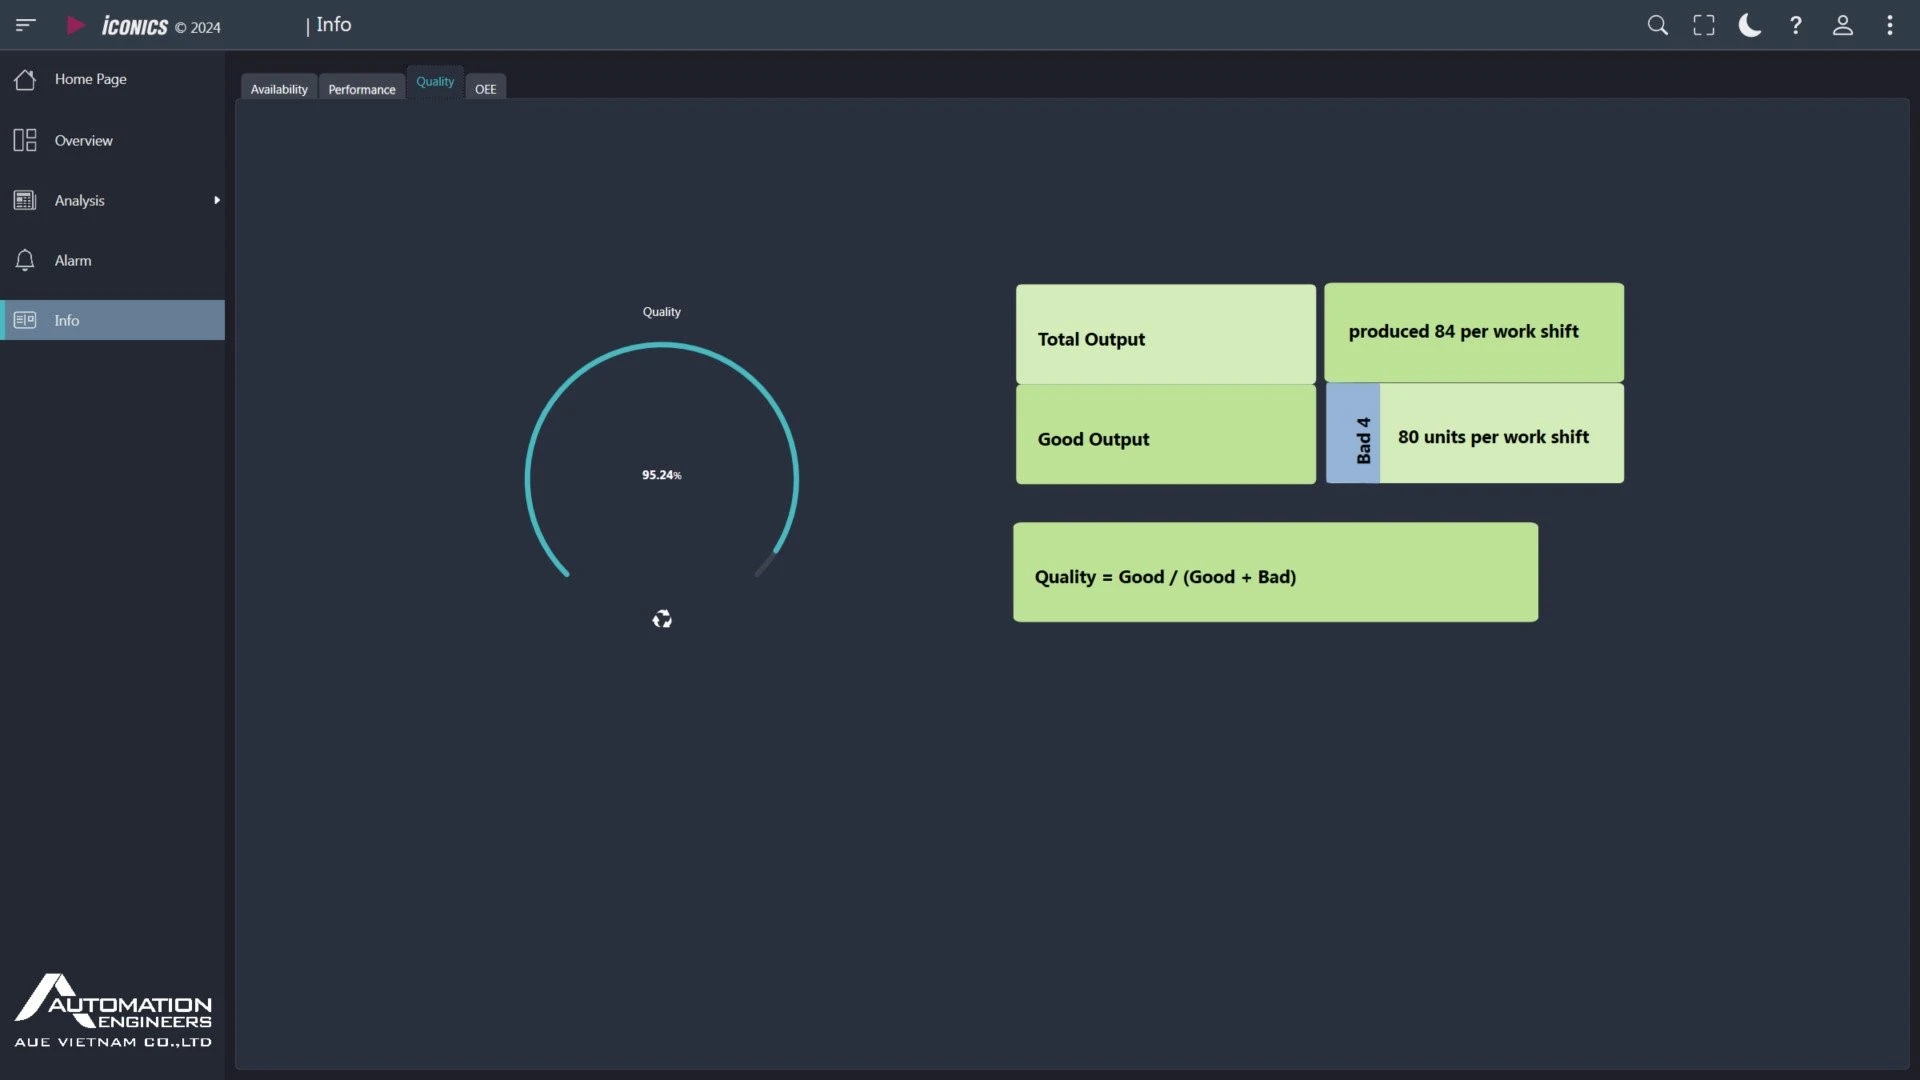Click the fullscreen toggle button
This screenshot has width=1920, height=1080.
(1705, 24)
